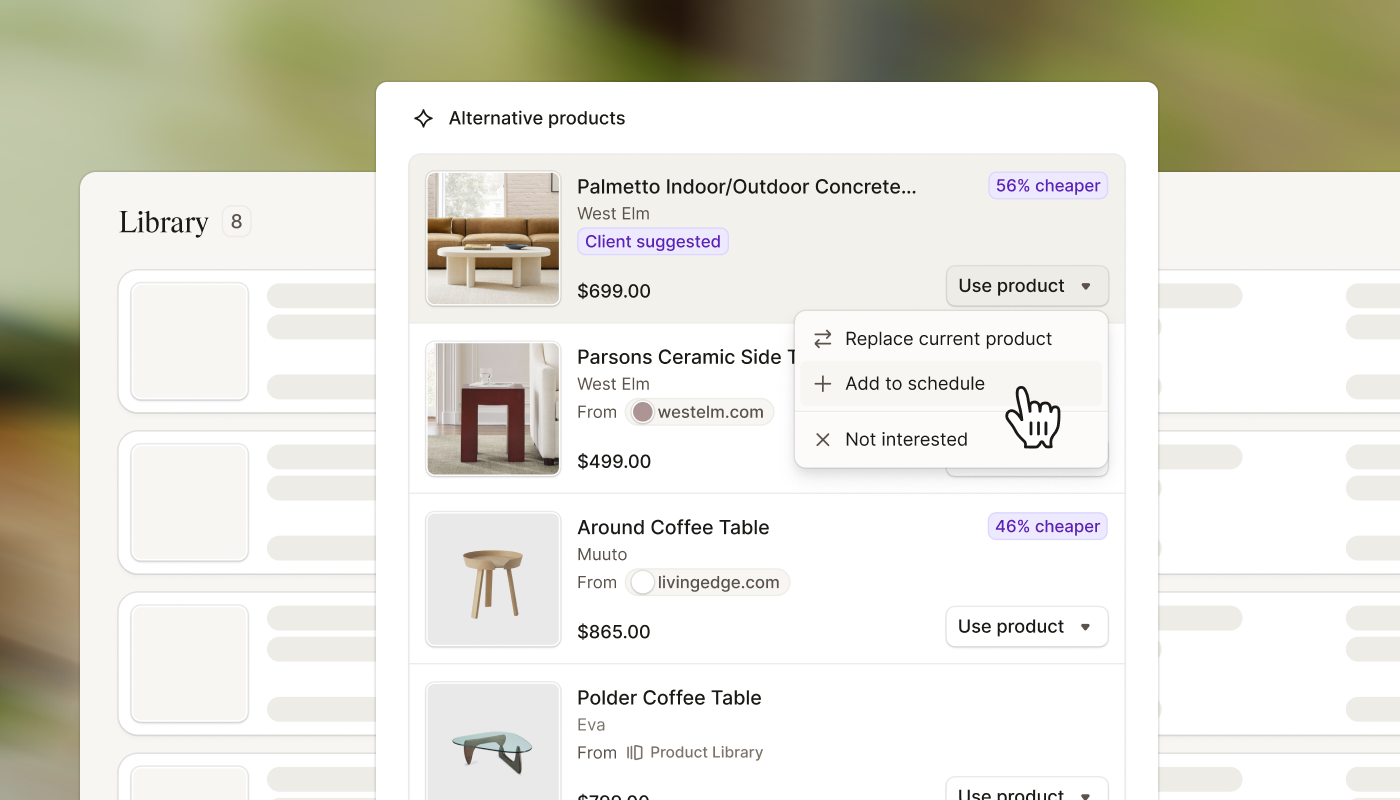
Task: Click the Around Coffee Table title
Action: tap(673, 528)
